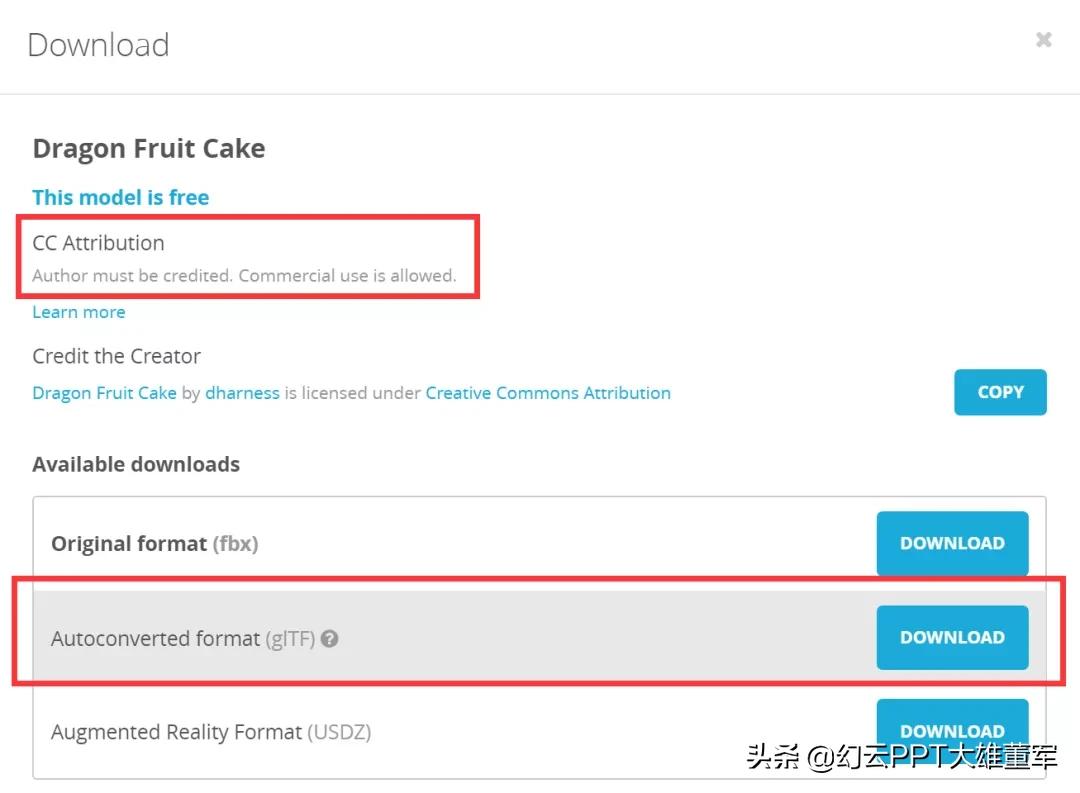Click the Download heading at the top
This screenshot has width=1080, height=793.
point(97,44)
